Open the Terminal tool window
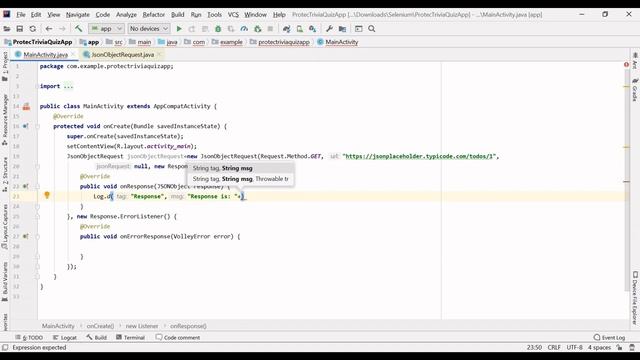Viewport: 640px width, 360px height. (131, 338)
